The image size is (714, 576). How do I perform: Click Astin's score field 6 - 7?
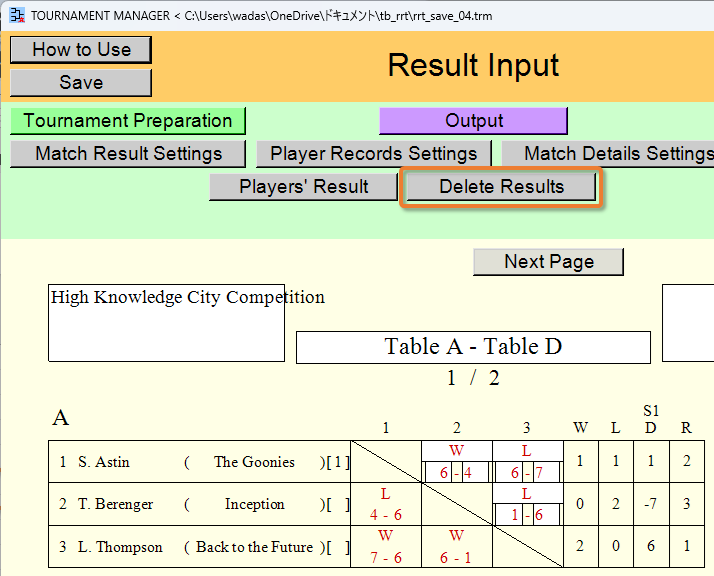click(x=527, y=473)
